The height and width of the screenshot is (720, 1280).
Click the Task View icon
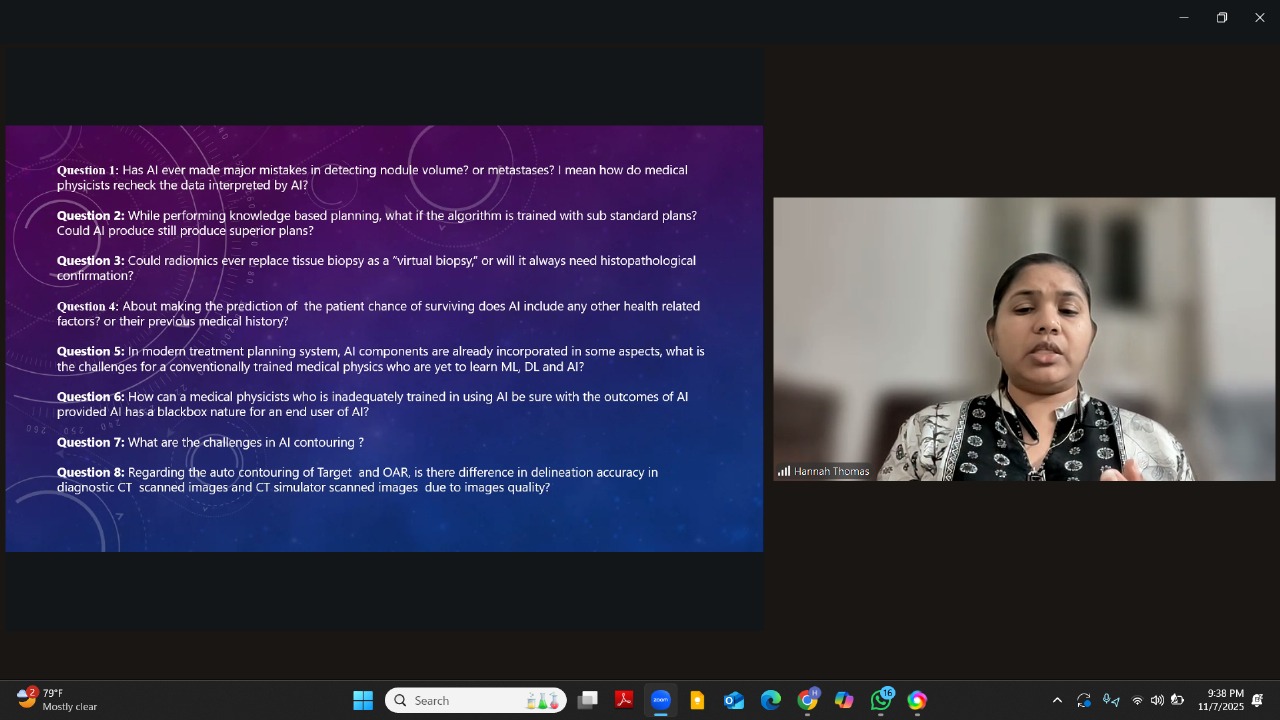(588, 700)
